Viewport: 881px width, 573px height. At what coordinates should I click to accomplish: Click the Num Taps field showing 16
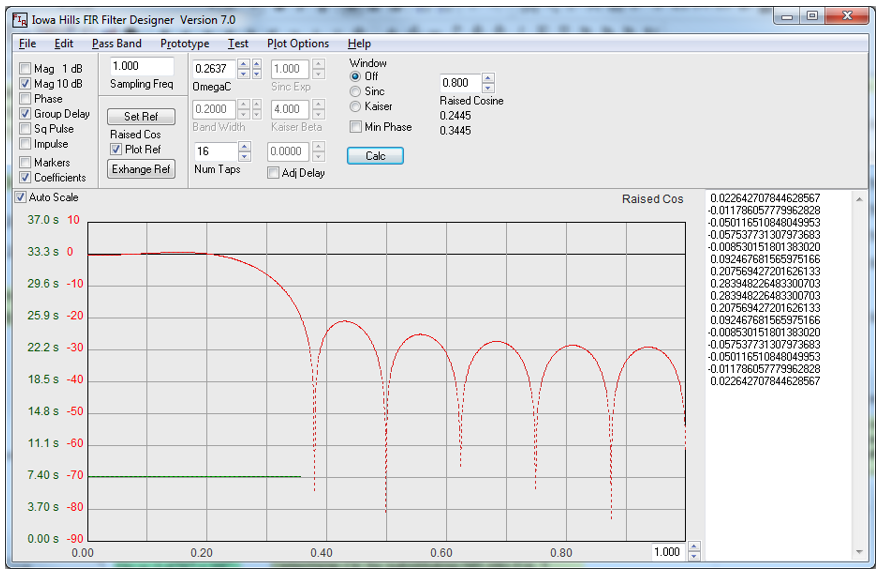pos(216,152)
